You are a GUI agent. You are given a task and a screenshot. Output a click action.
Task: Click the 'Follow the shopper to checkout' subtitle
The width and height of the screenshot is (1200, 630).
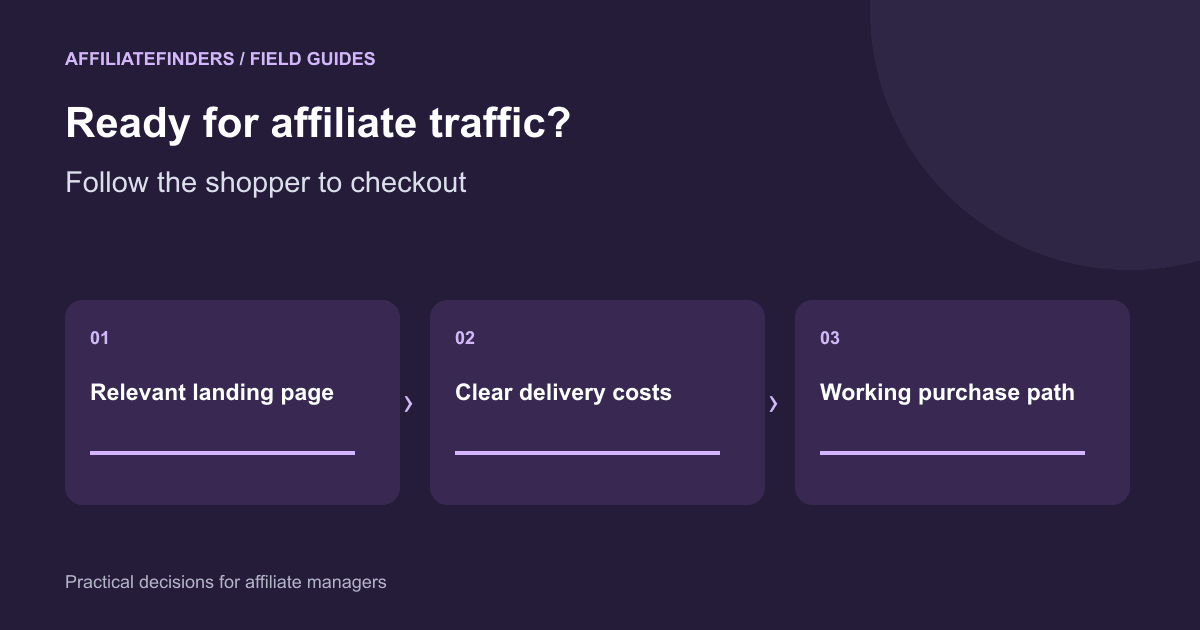(266, 183)
